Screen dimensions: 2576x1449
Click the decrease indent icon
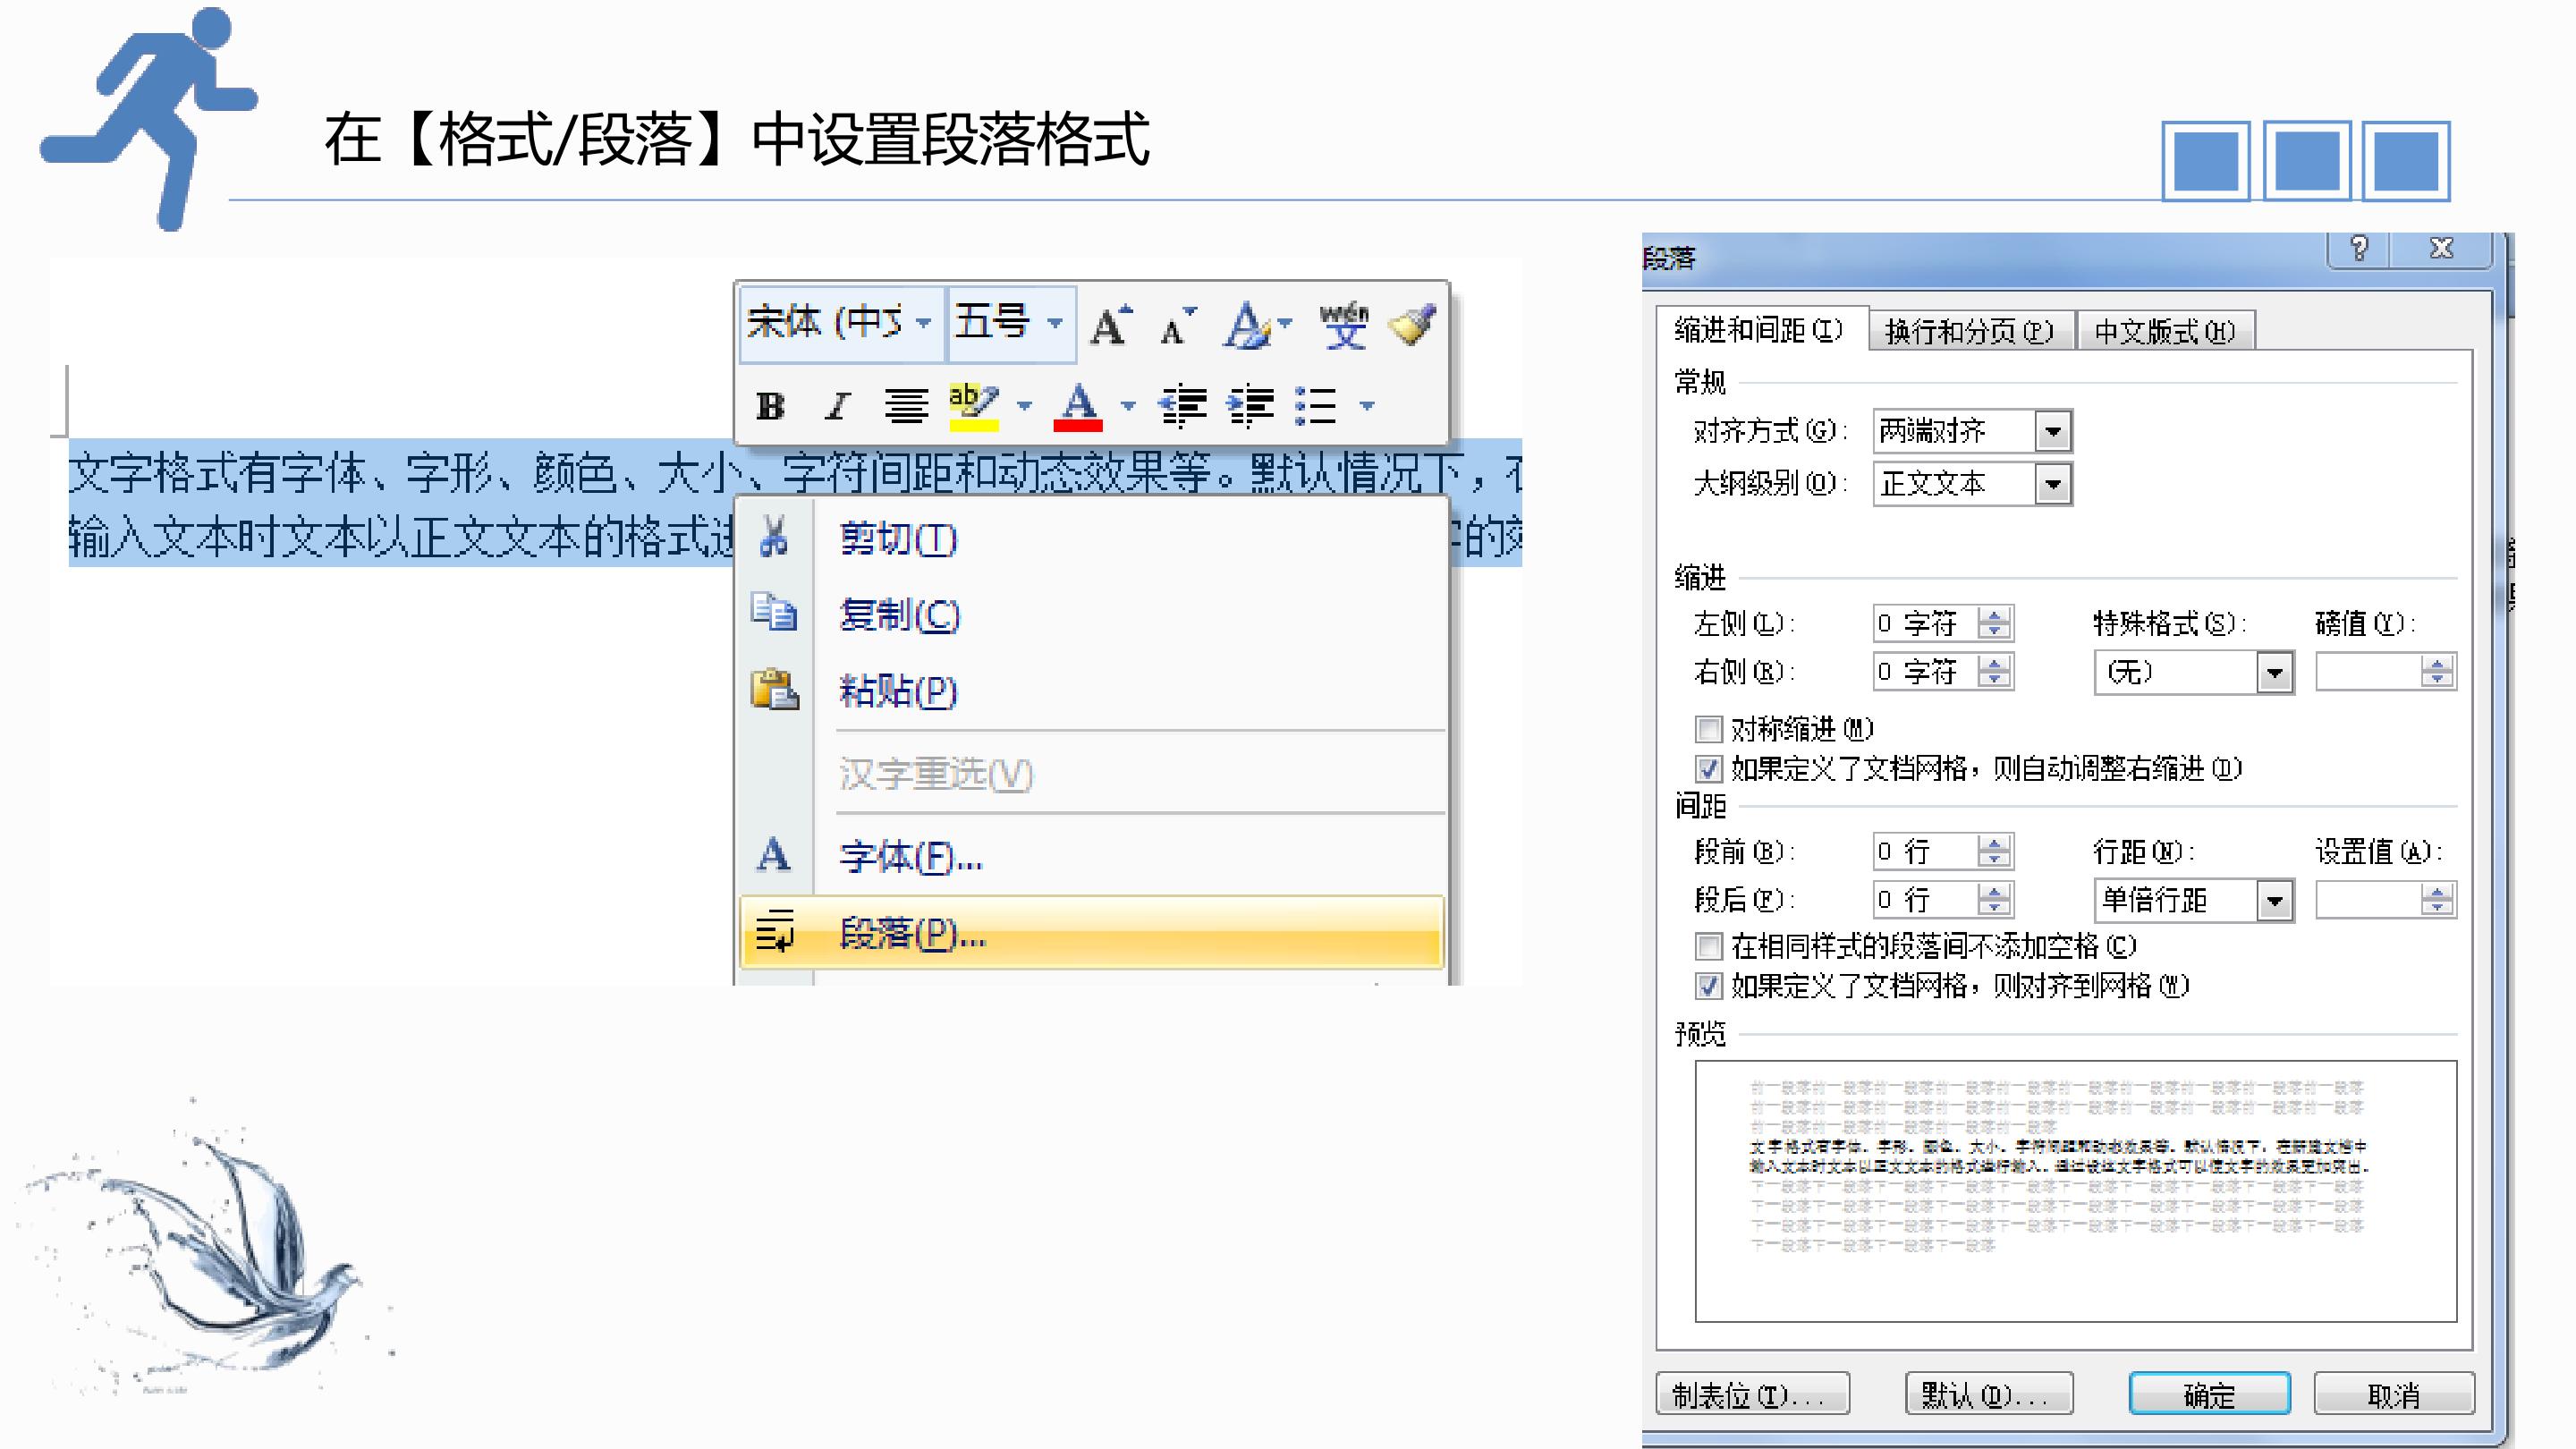[1182, 406]
